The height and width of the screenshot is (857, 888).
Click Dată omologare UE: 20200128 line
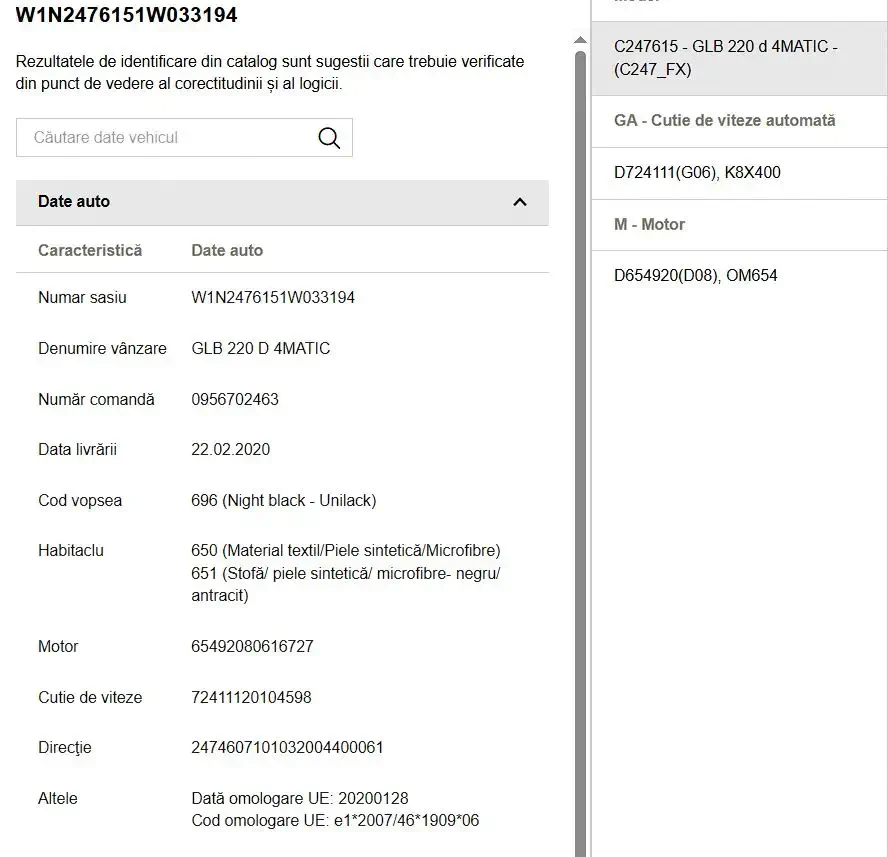(x=300, y=799)
